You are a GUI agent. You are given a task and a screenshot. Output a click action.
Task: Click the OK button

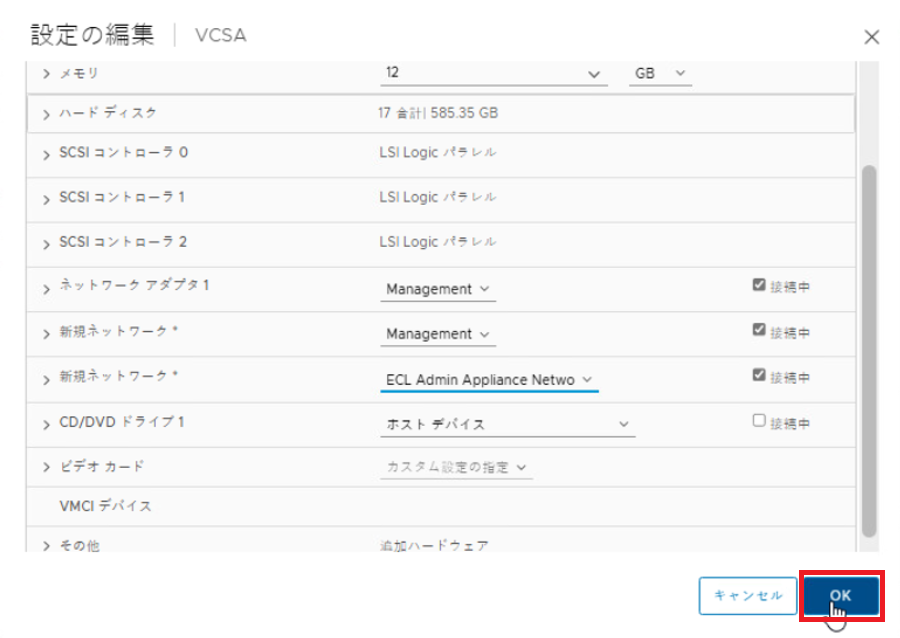tap(840, 595)
